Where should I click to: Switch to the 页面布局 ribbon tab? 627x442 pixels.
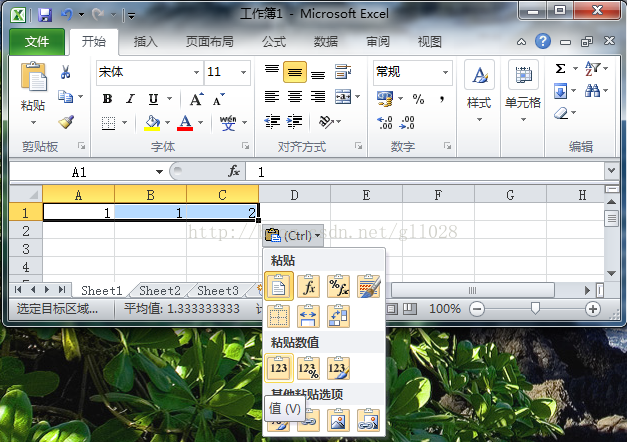[x=210, y=42]
